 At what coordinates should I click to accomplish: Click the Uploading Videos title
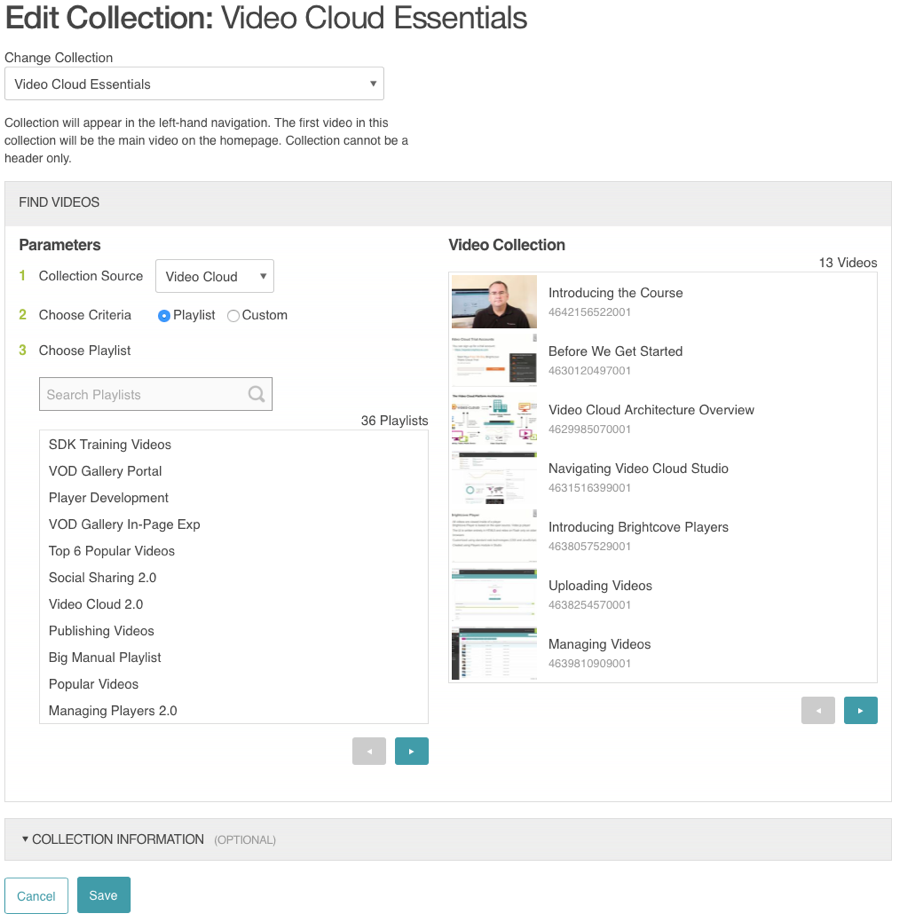tap(600, 585)
